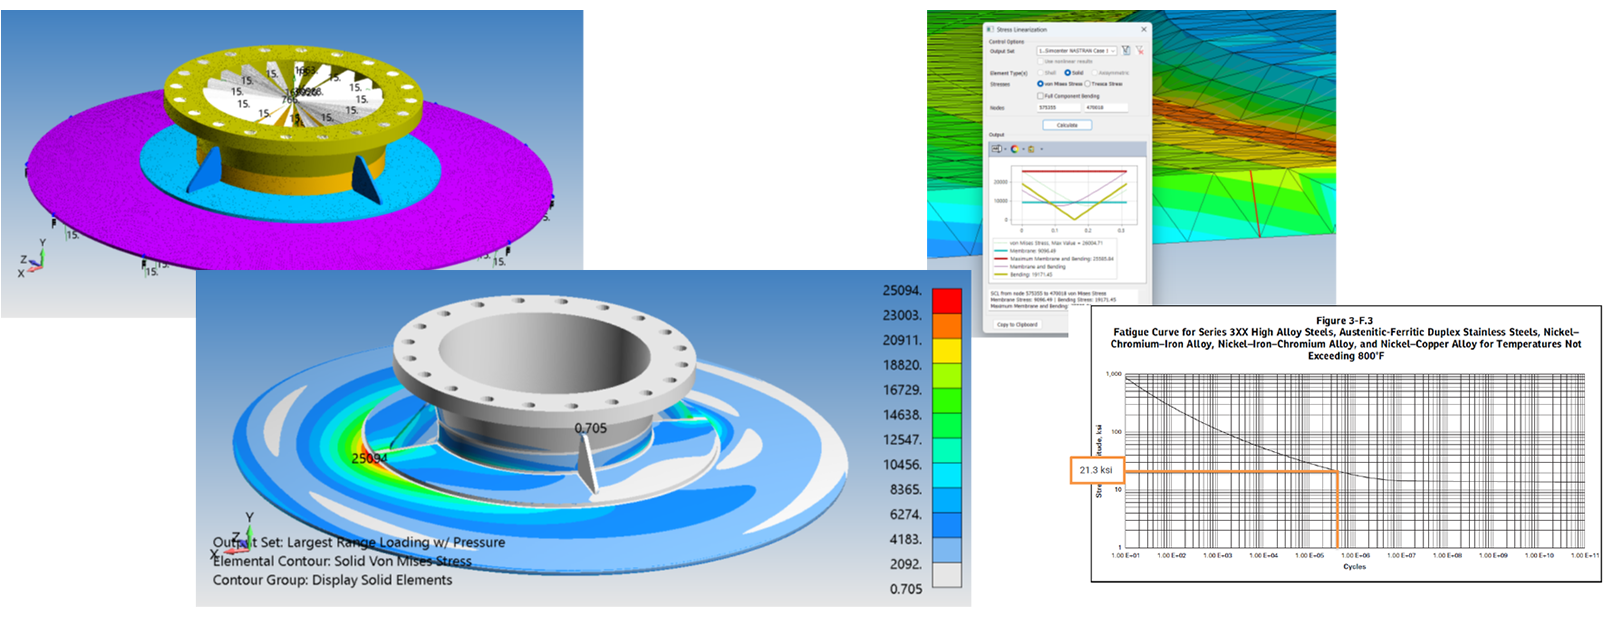Enable the Full Component Bending checkbox
The image size is (1603, 617).
1040,96
